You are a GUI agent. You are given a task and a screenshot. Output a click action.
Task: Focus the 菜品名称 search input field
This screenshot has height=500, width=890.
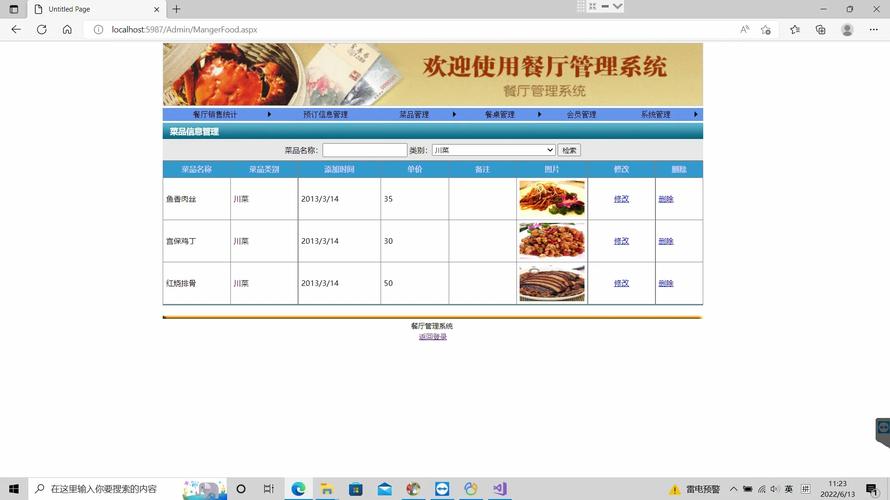point(364,150)
